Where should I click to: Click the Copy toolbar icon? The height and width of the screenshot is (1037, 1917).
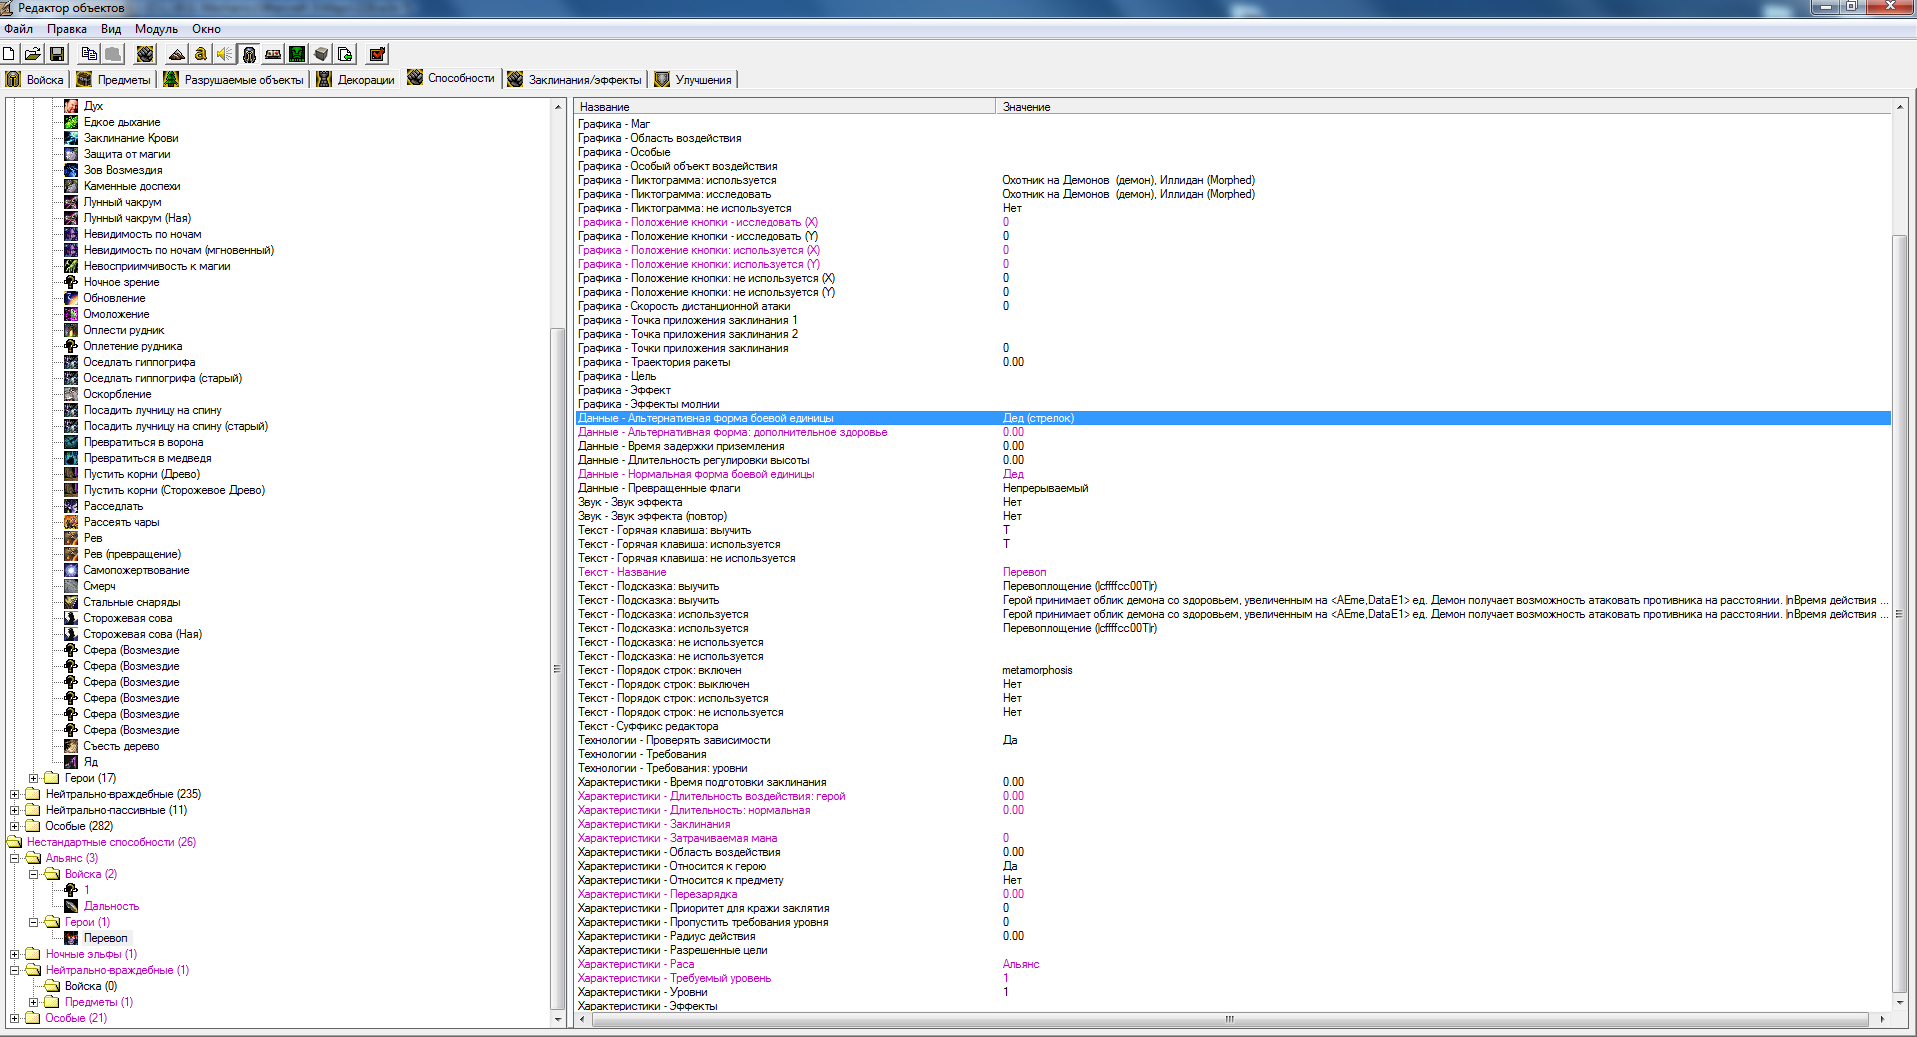coord(89,54)
